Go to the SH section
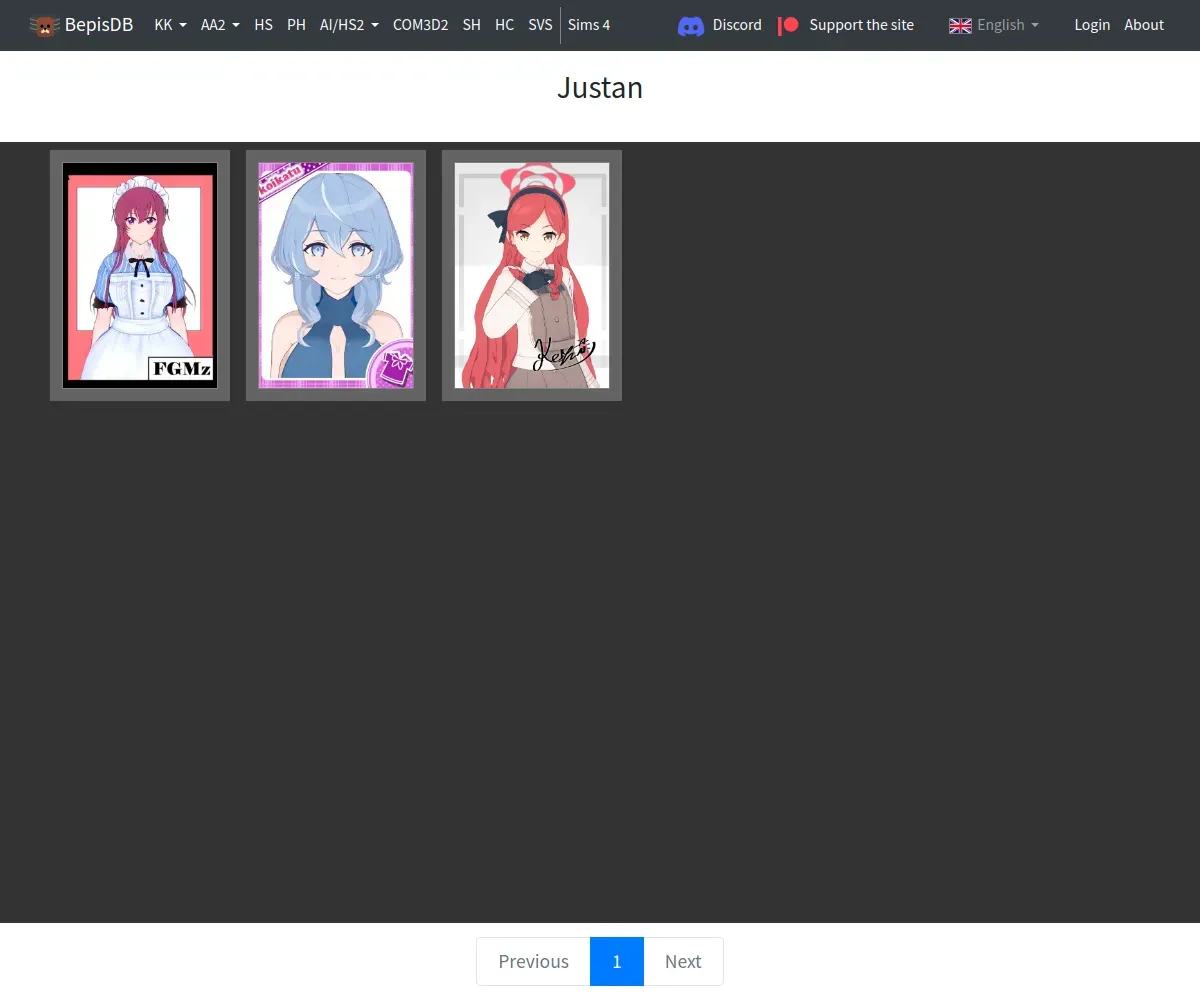This screenshot has height=1000, width=1200. 472,25
